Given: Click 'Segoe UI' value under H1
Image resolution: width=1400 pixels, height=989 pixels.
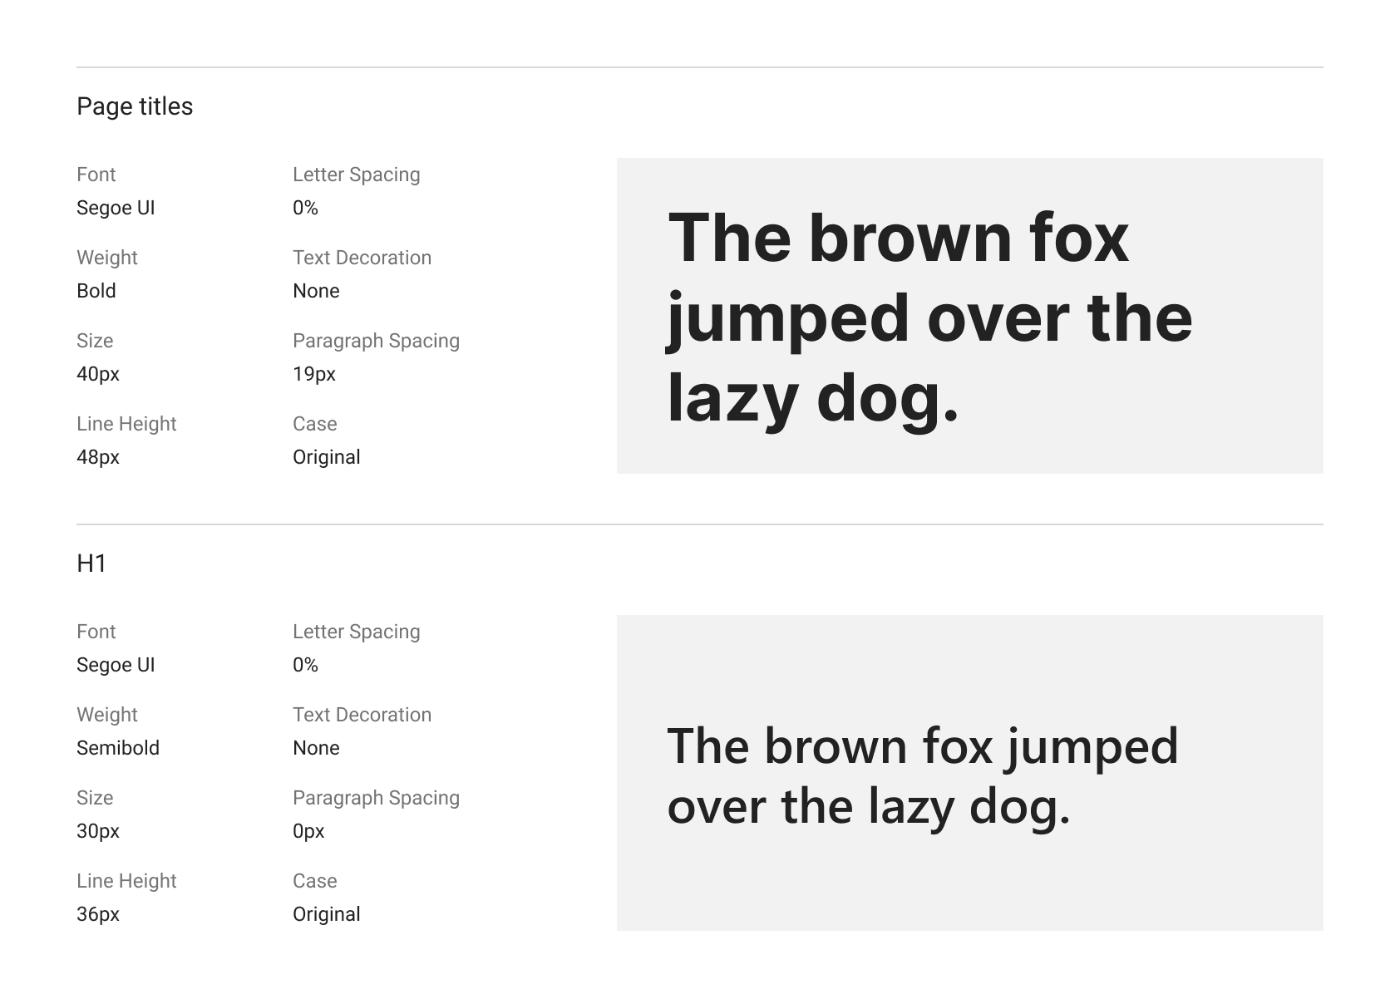Looking at the screenshot, I should tap(116, 665).
